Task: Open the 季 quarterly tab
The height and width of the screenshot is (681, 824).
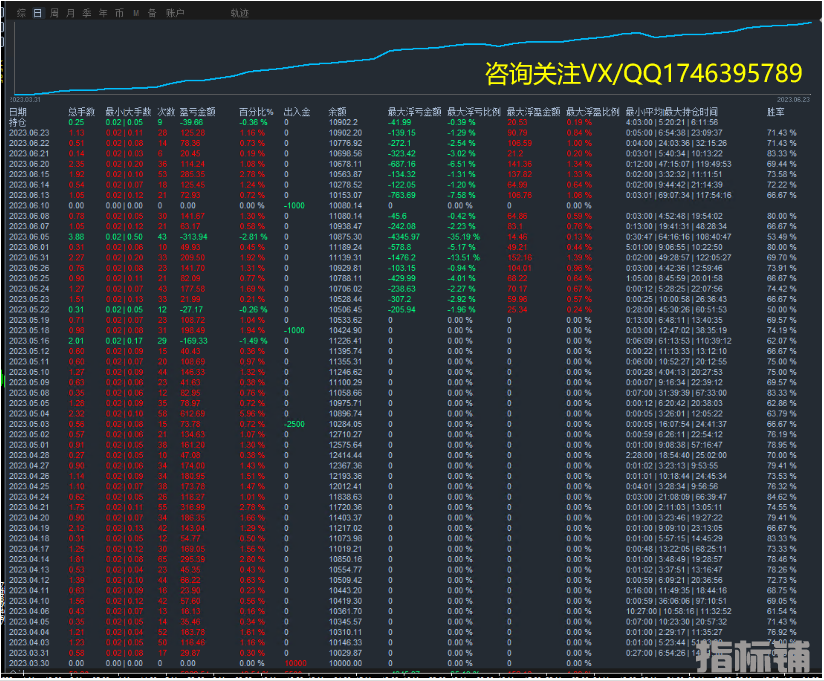Action: pos(87,13)
